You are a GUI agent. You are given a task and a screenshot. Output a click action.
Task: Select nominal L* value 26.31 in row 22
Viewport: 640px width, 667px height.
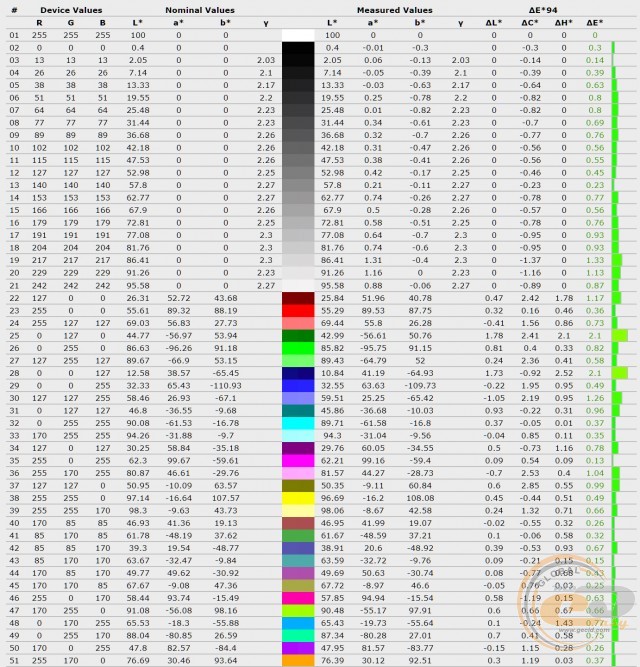tap(138, 298)
